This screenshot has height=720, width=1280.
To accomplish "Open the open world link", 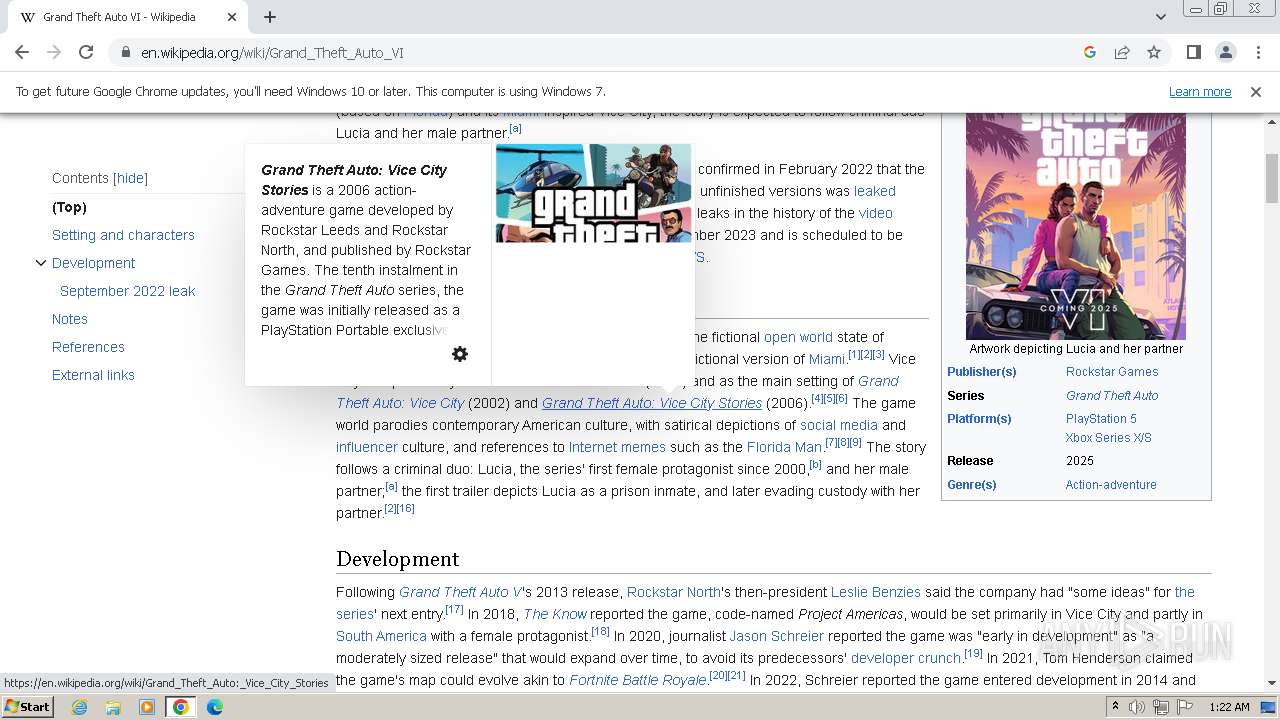I will (798, 337).
